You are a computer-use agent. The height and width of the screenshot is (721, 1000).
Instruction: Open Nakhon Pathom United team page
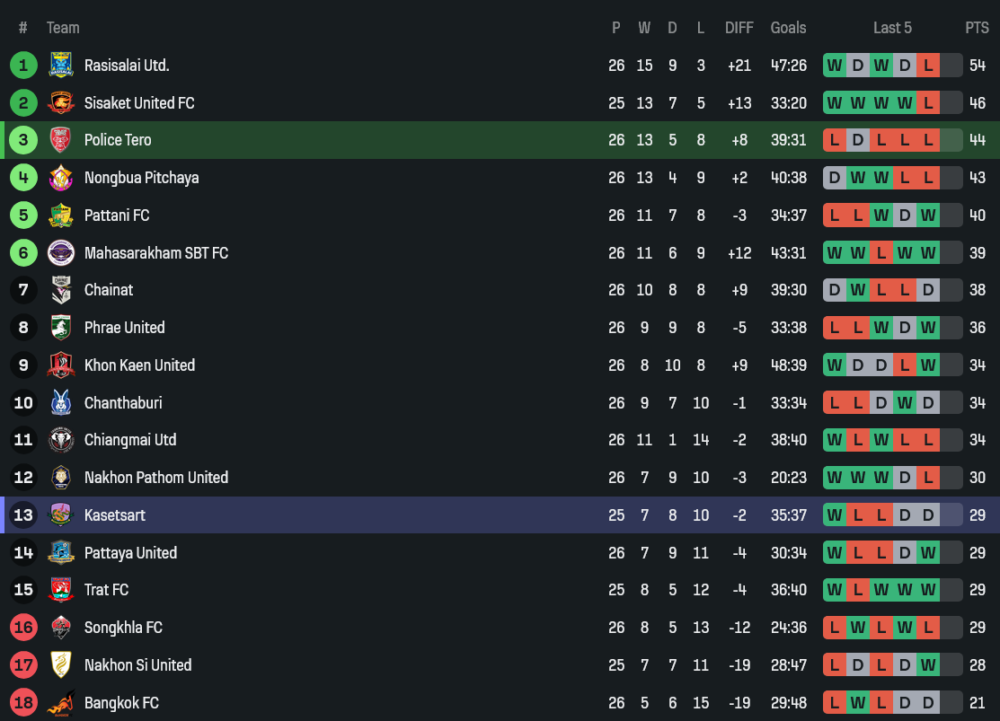coord(156,478)
